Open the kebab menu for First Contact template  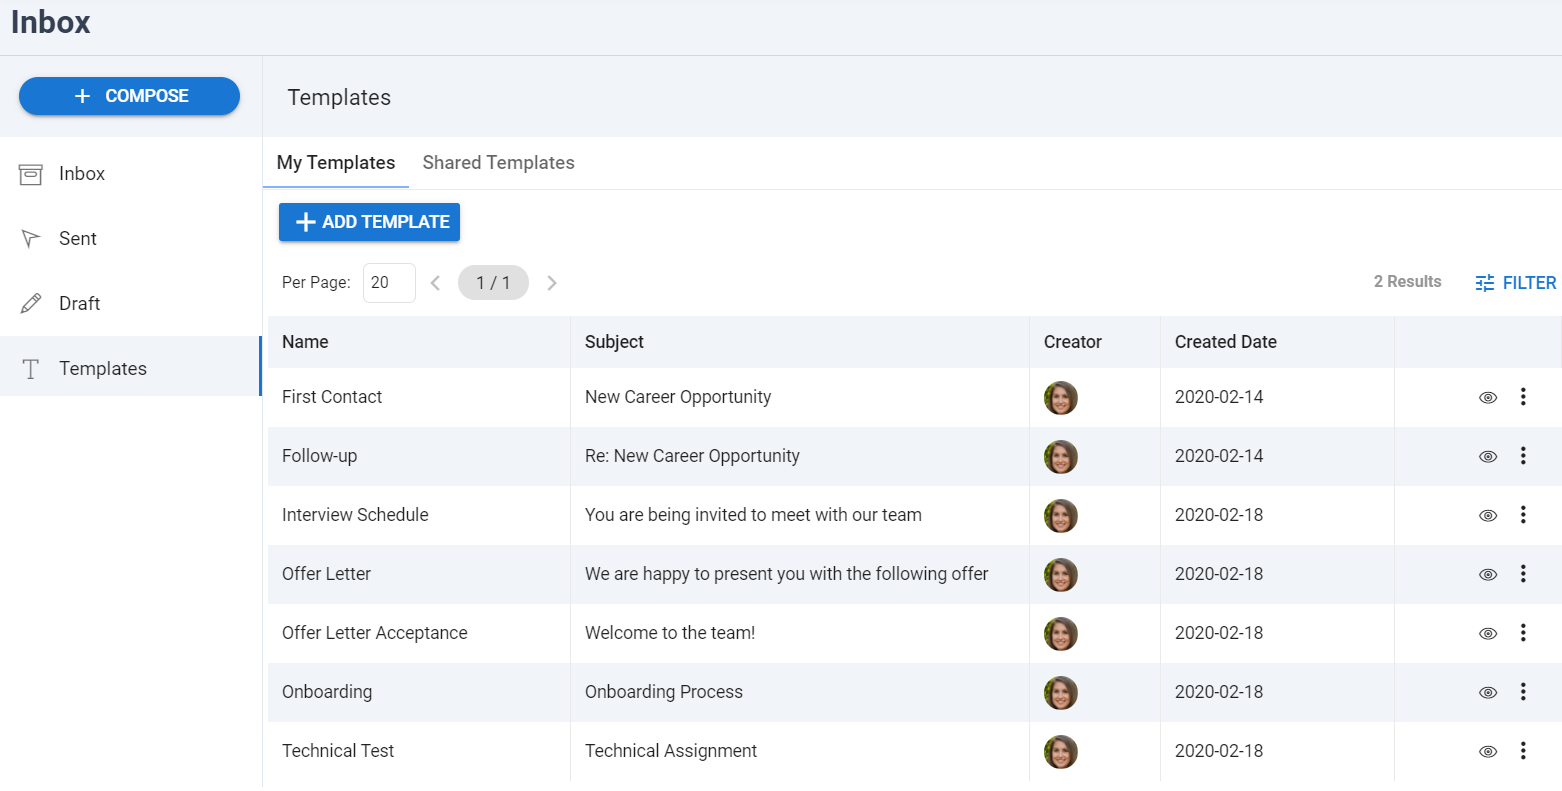(1523, 397)
